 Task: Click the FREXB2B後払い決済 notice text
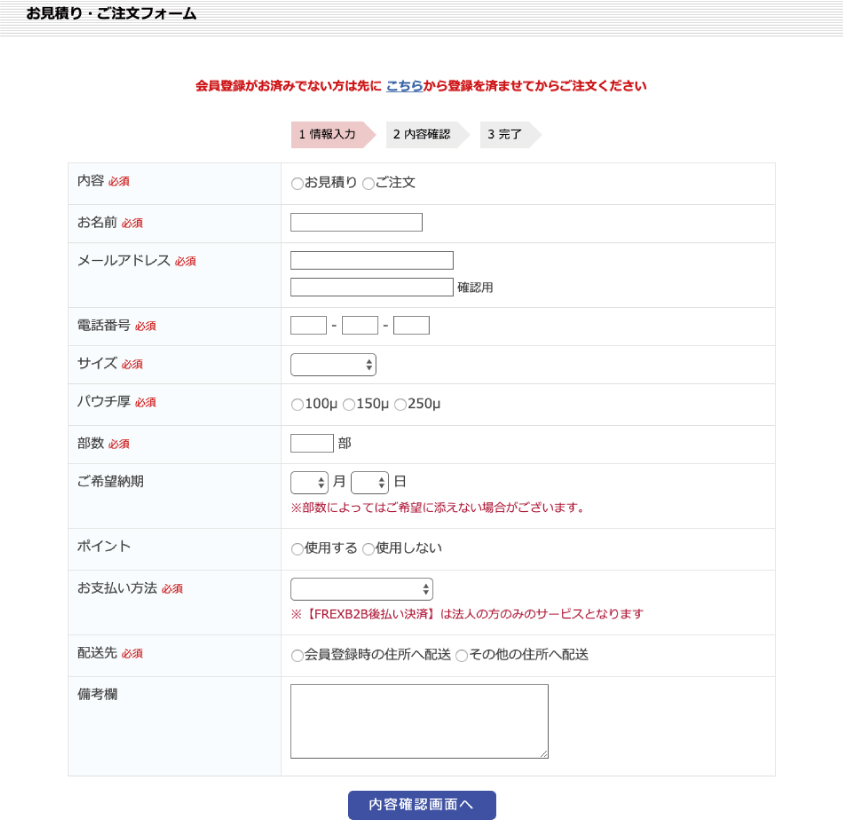tap(467, 614)
